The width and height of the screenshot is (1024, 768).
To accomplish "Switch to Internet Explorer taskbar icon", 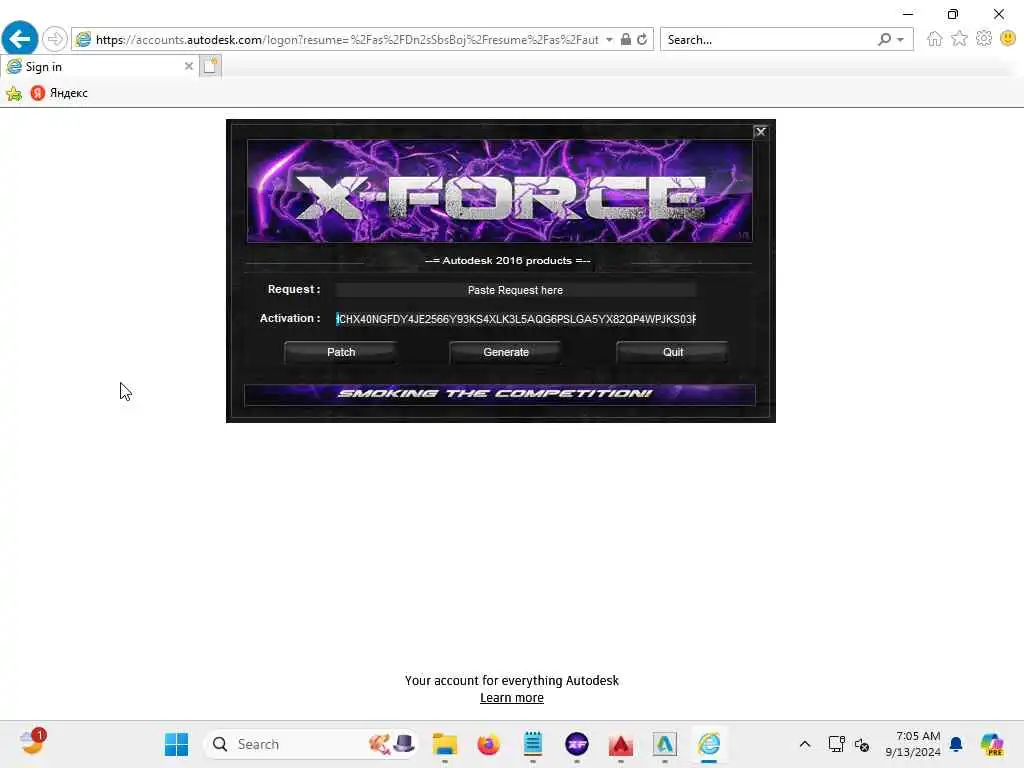I will pos(709,744).
